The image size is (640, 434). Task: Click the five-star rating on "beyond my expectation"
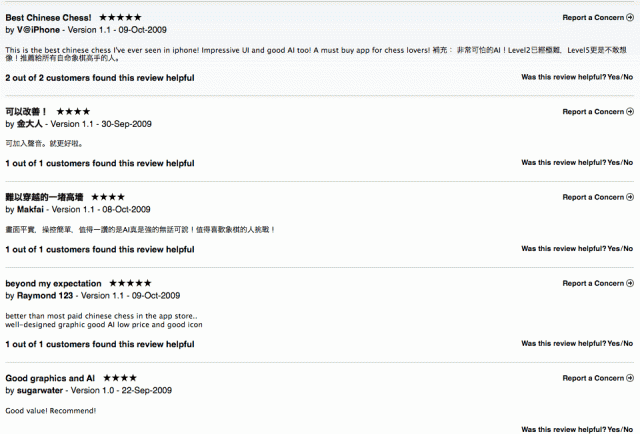[x=130, y=284]
